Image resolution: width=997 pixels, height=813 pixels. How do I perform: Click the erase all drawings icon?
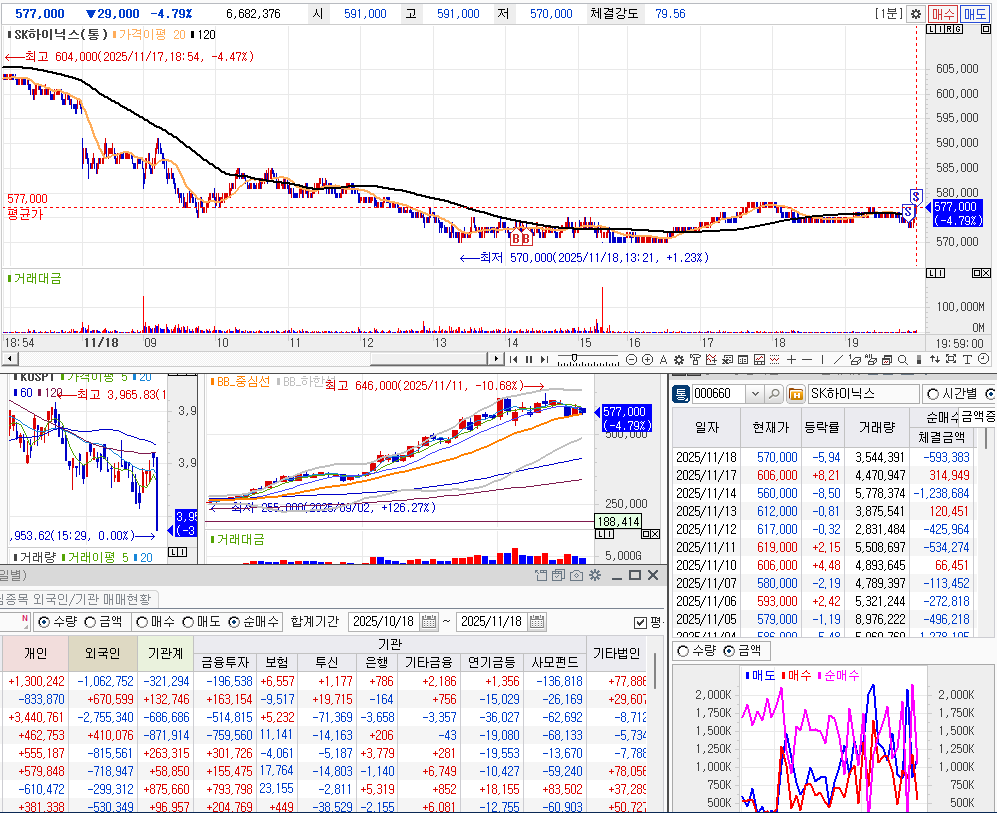point(871,359)
